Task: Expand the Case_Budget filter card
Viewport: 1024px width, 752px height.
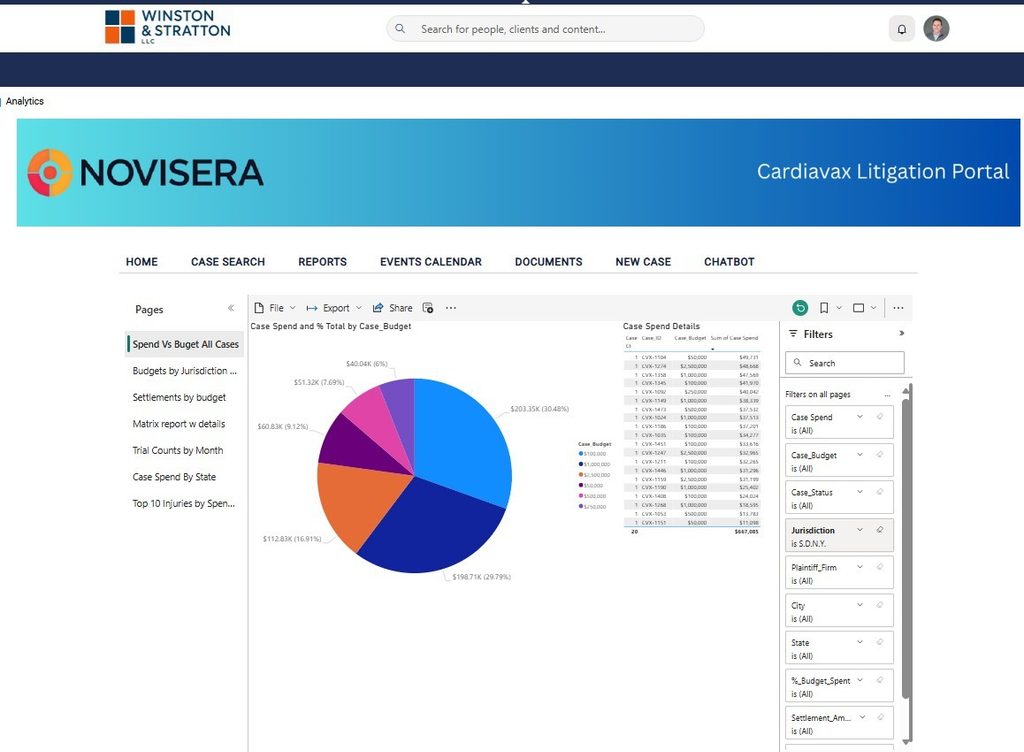Action: pyautogui.click(x=860, y=454)
